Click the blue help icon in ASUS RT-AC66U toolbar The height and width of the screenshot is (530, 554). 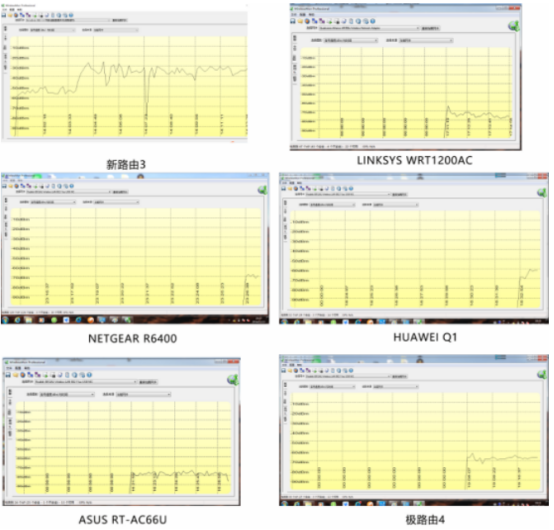(x=89, y=375)
